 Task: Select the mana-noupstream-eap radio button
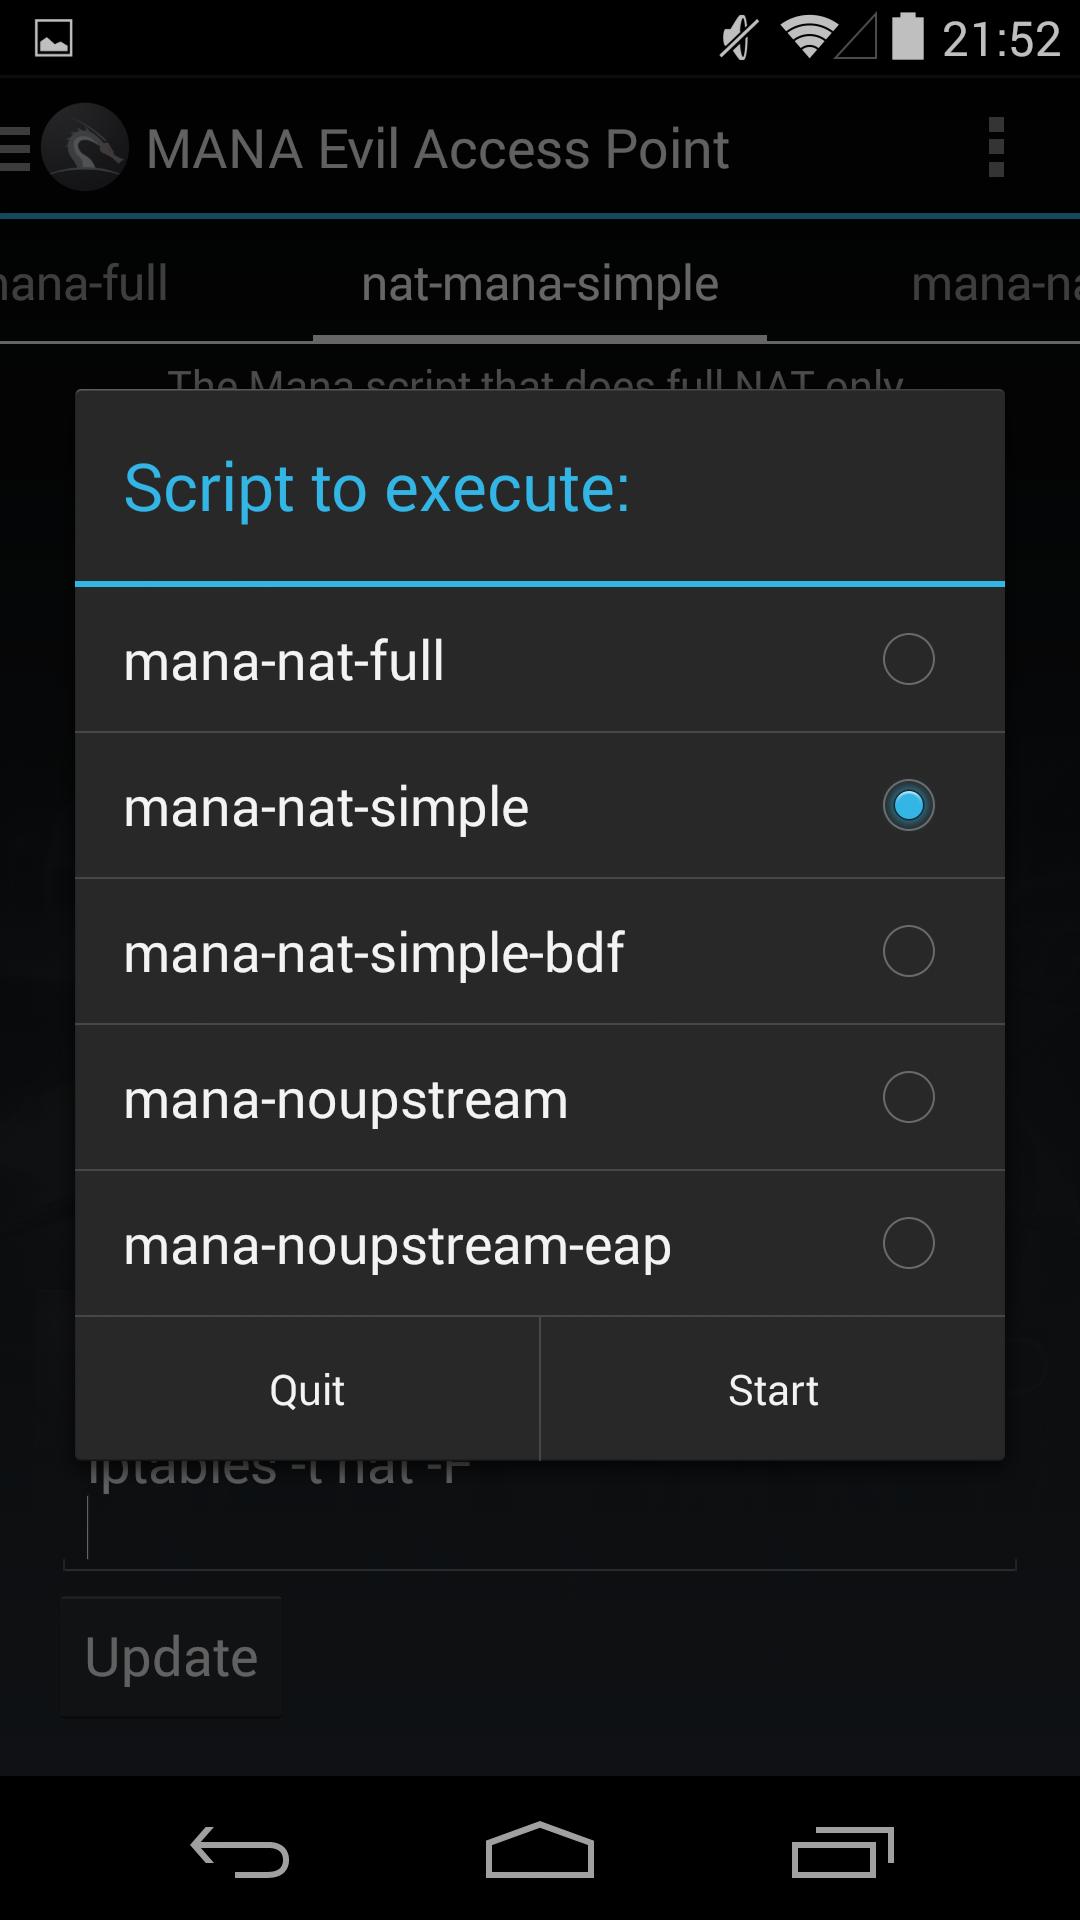[908, 1244]
